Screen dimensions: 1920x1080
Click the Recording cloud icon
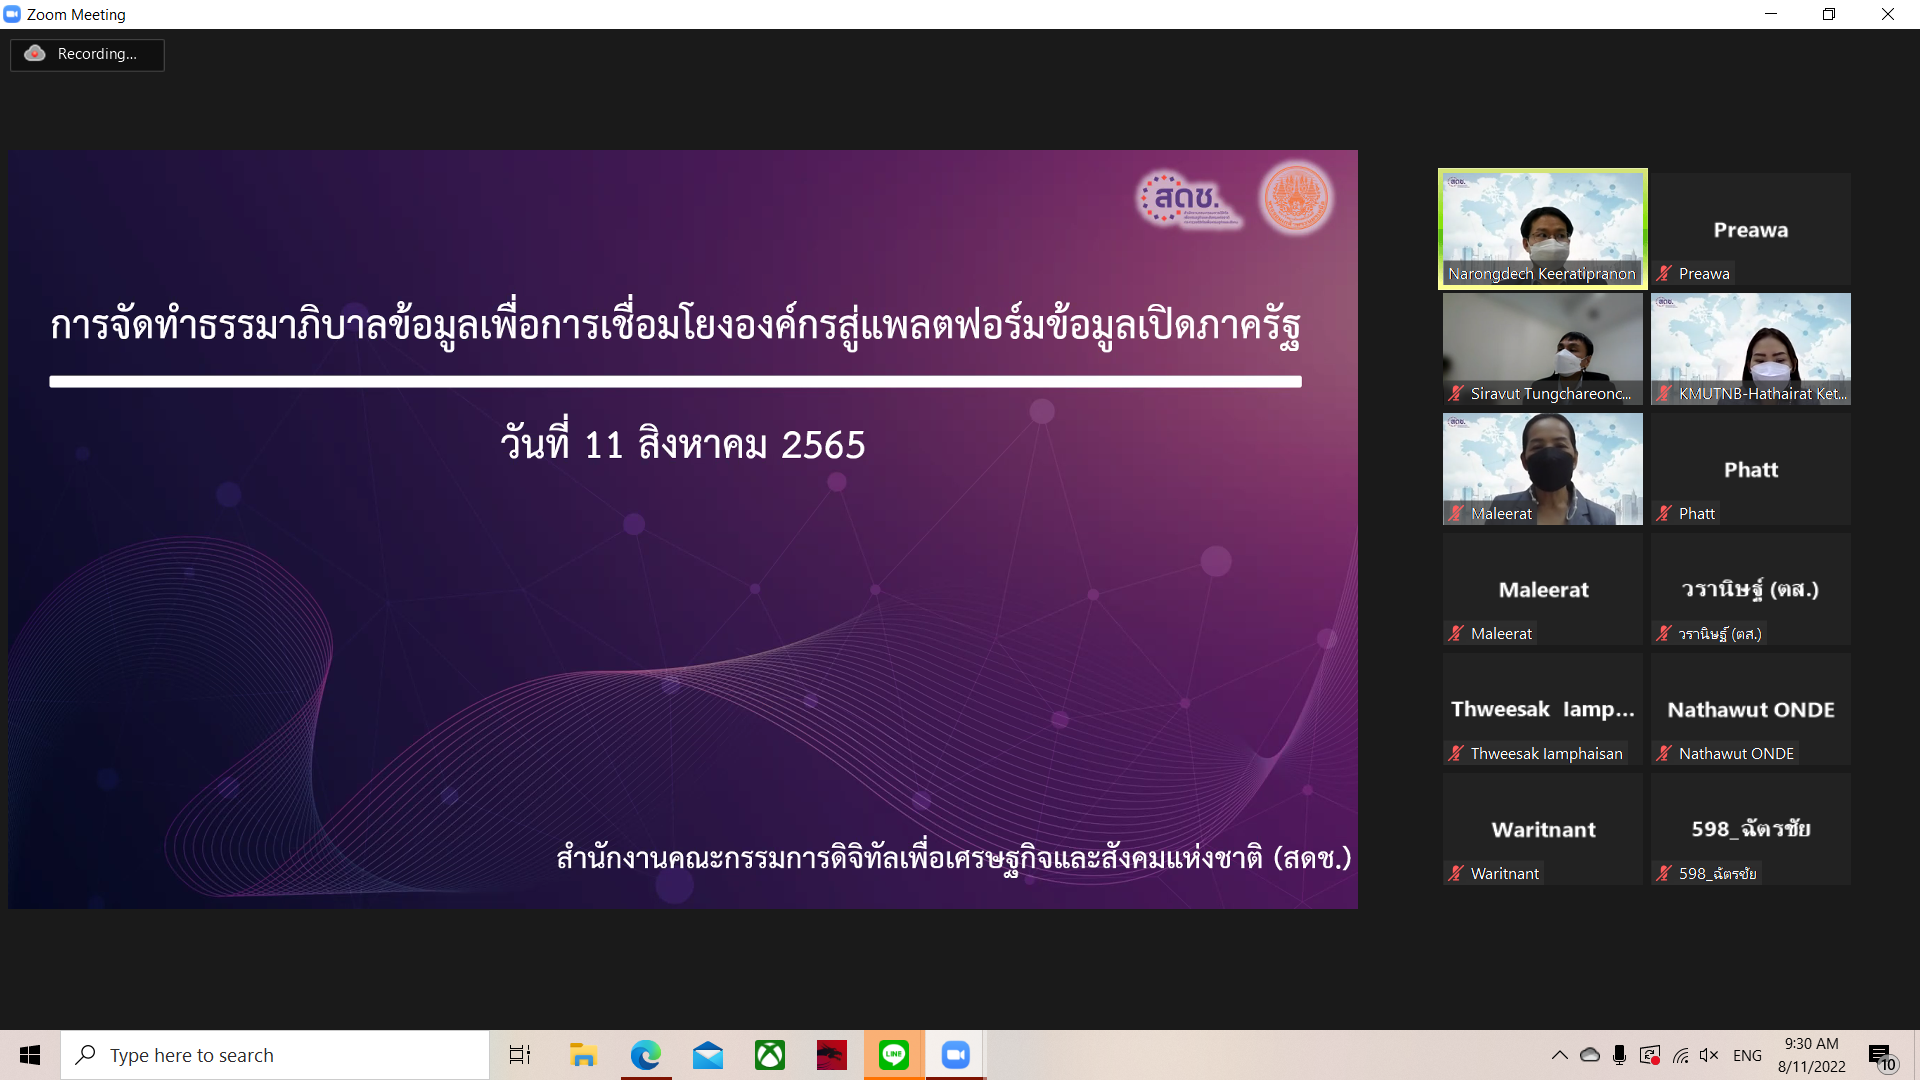coord(35,54)
